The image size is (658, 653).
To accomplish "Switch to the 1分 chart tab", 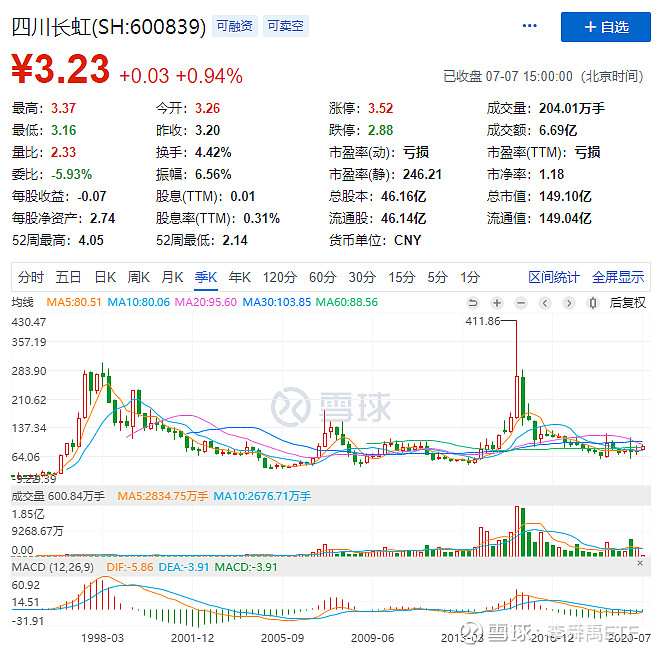I will click(470, 277).
